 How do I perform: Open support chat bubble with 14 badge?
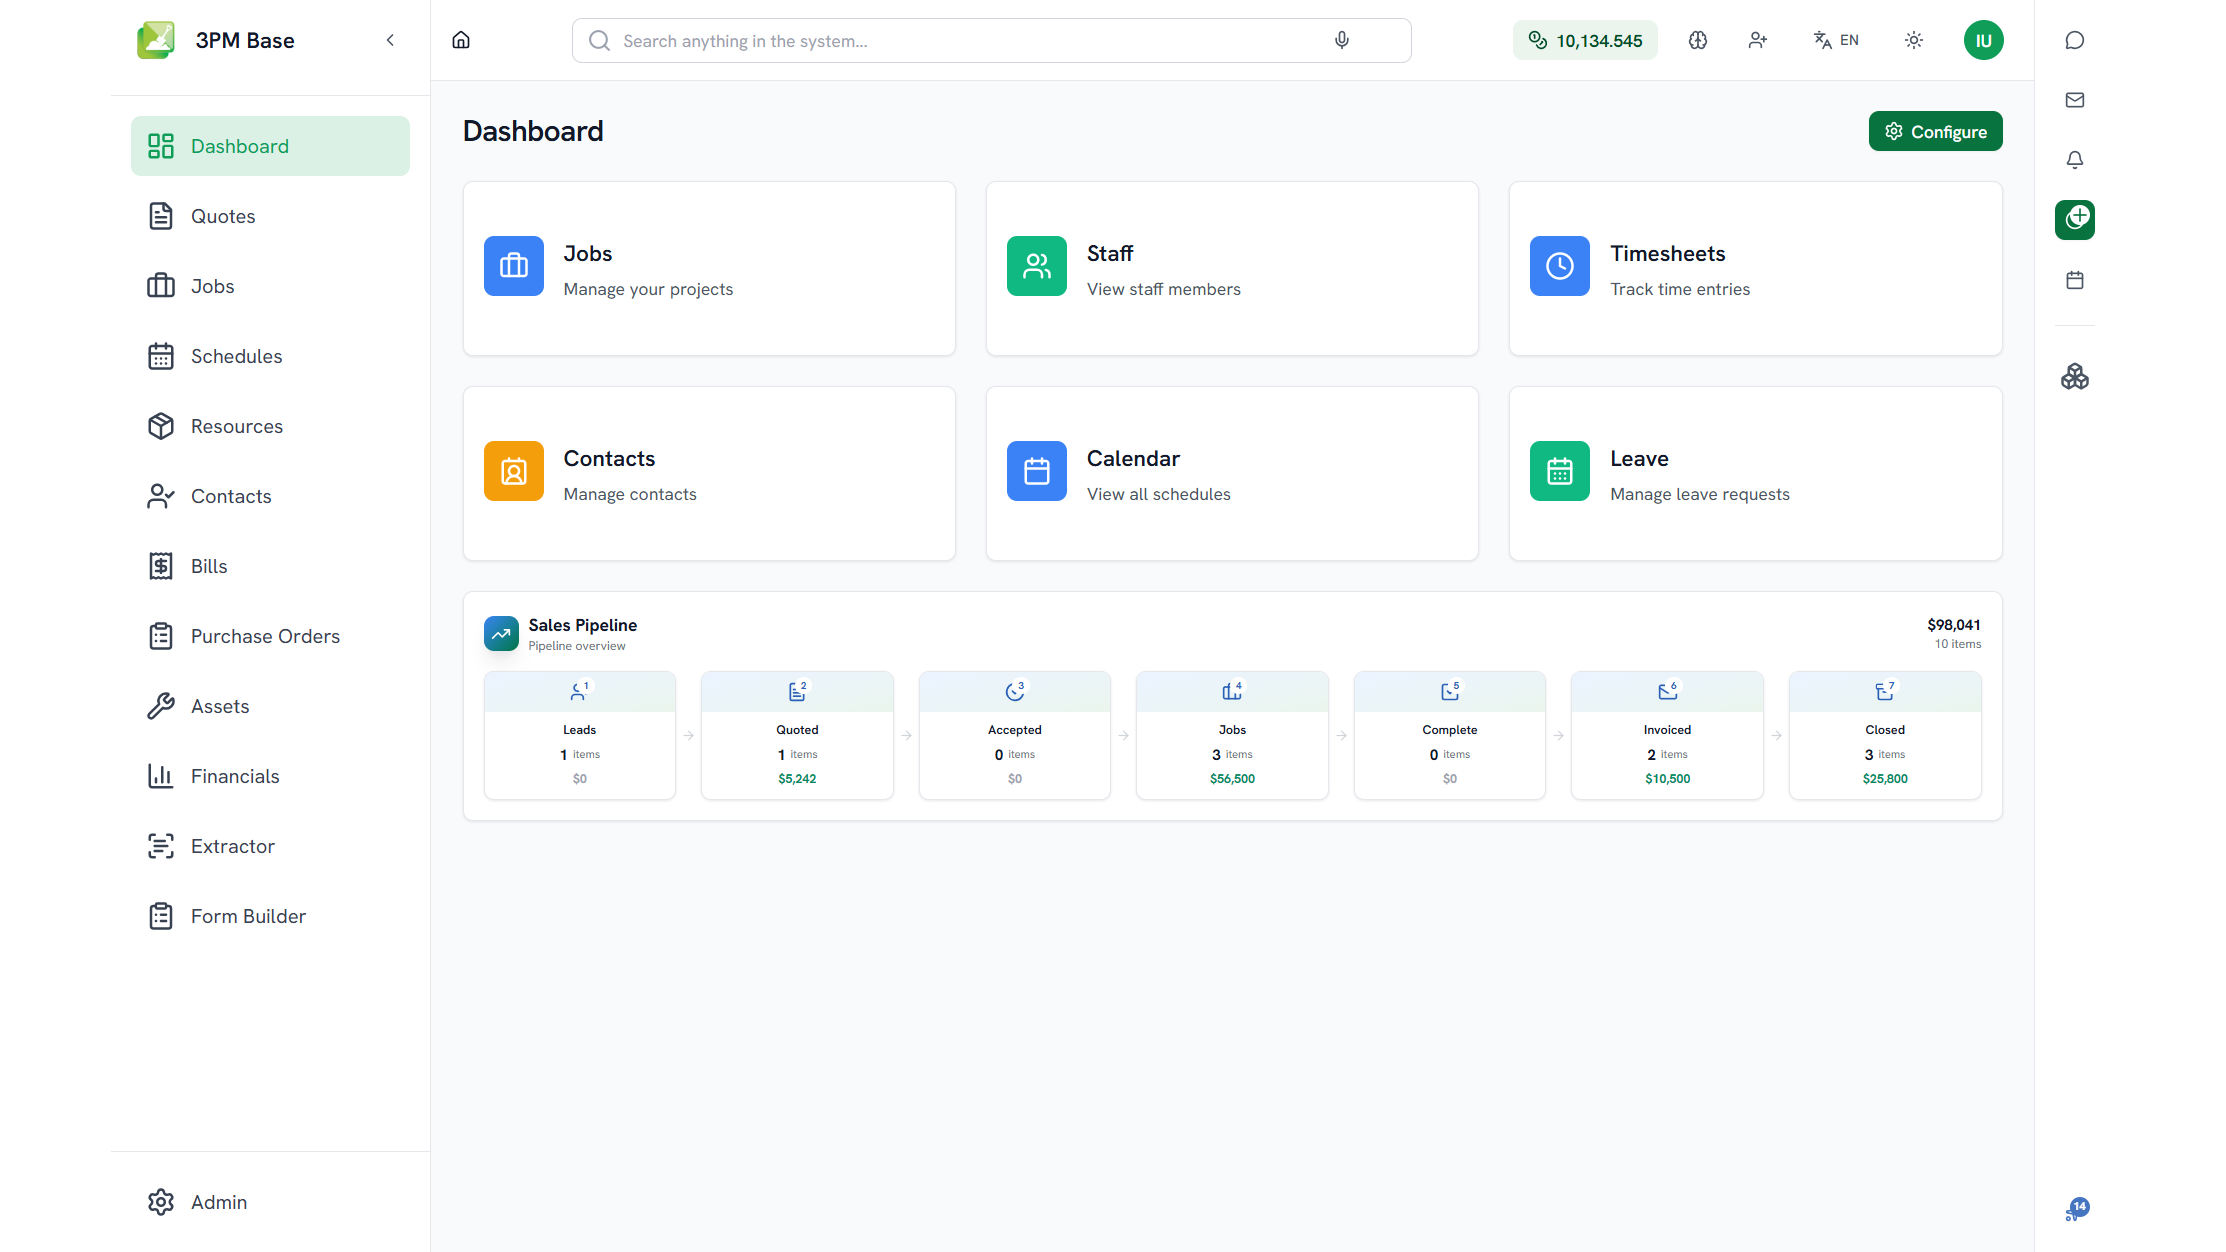(x=2076, y=1210)
